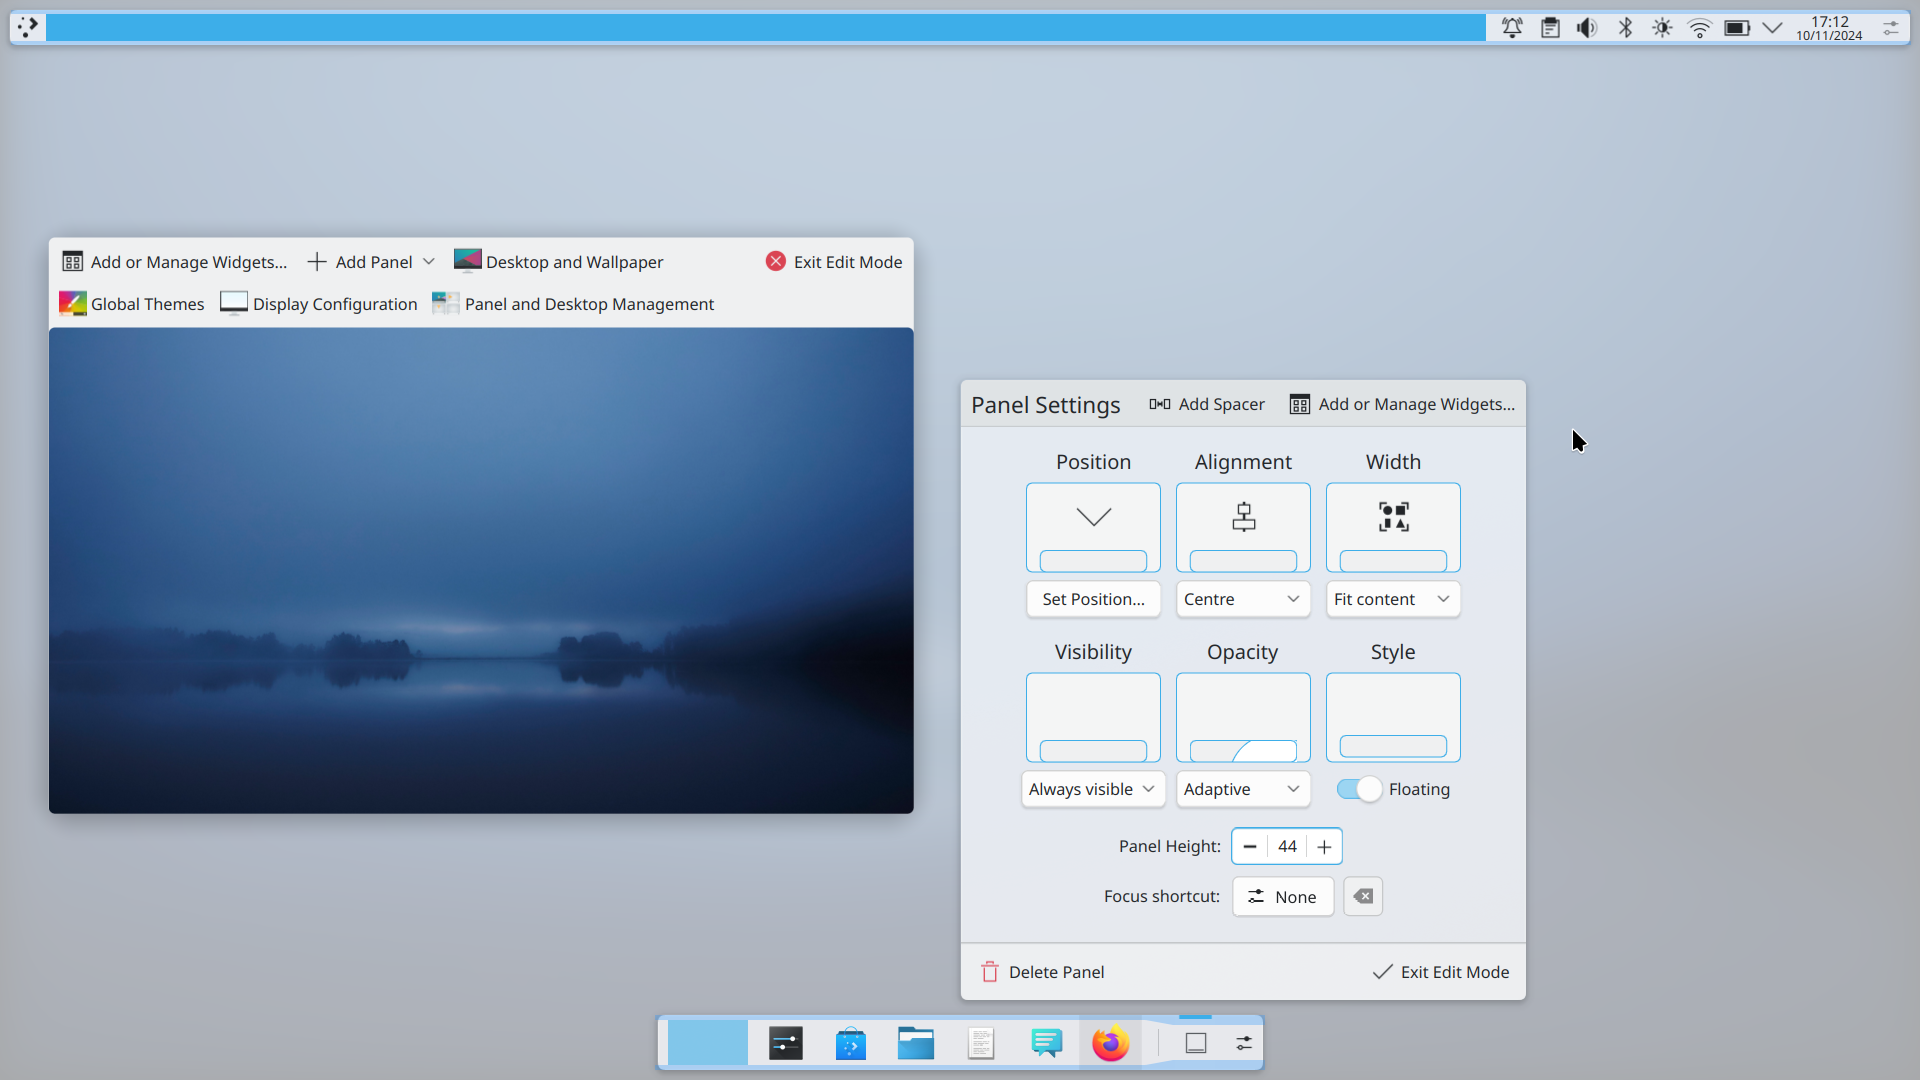Click the battery icon in system tray
The image size is (1920, 1080).
1737,28
